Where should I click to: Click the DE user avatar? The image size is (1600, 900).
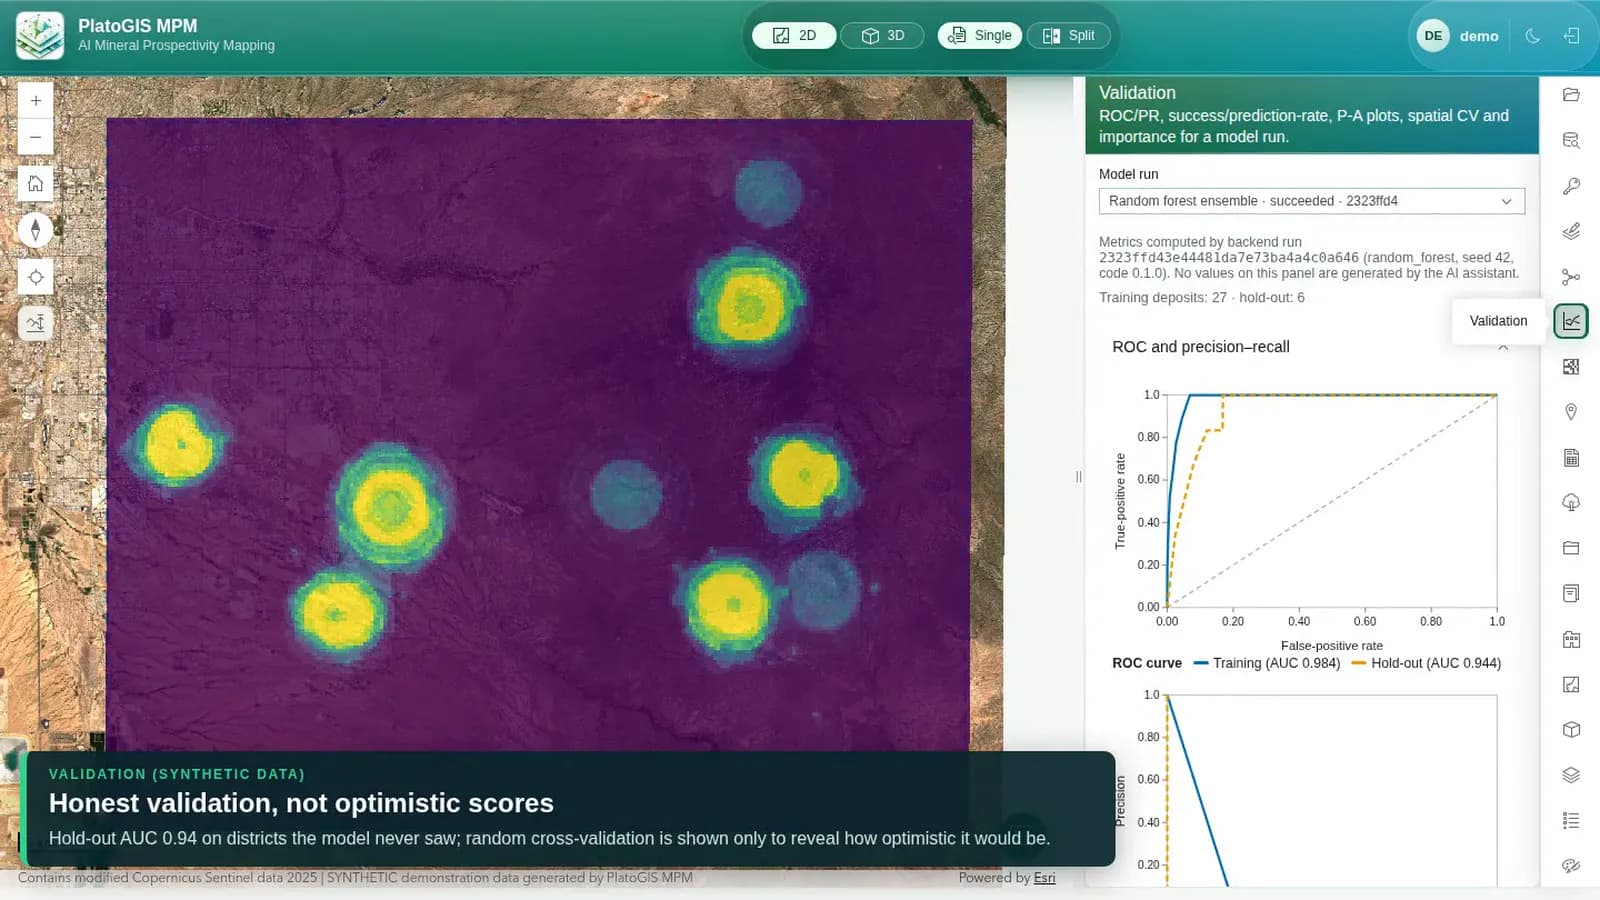pos(1433,36)
